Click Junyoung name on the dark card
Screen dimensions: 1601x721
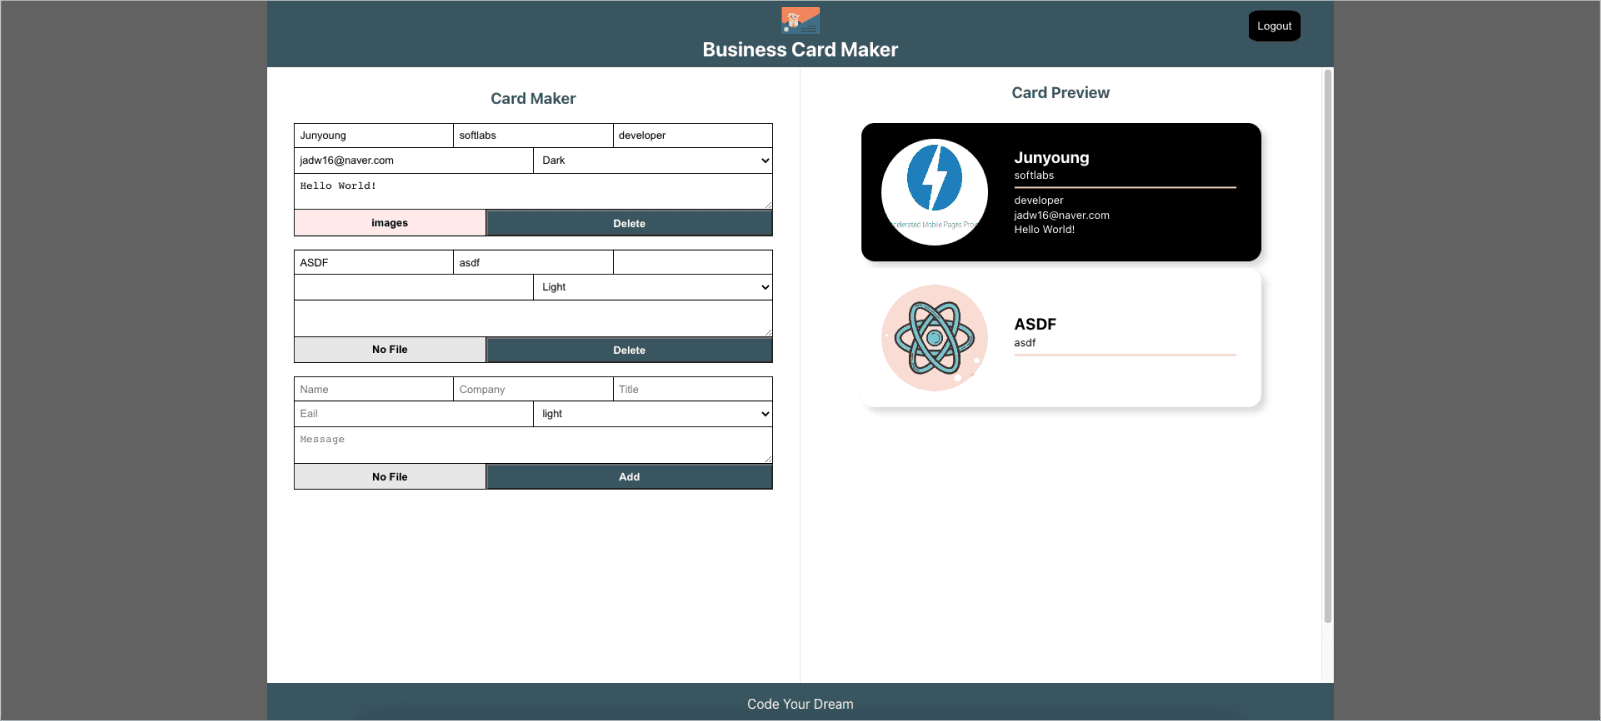[1051, 157]
